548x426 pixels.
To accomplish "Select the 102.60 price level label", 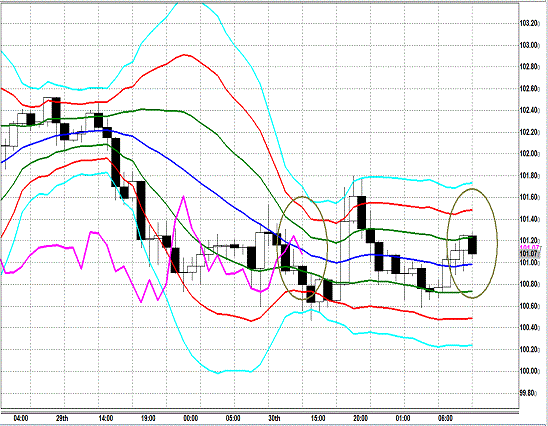I will click(x=530, y=88).
